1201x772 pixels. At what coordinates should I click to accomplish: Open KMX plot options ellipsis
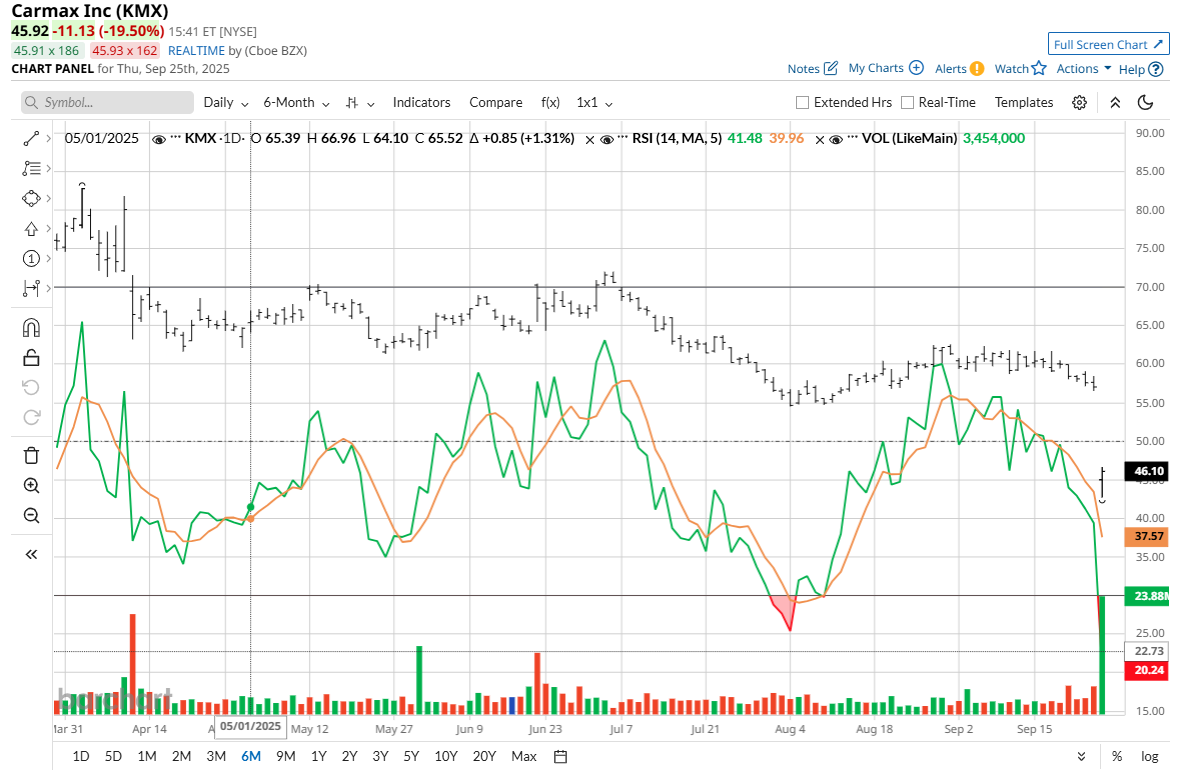(x=176, y=139)
